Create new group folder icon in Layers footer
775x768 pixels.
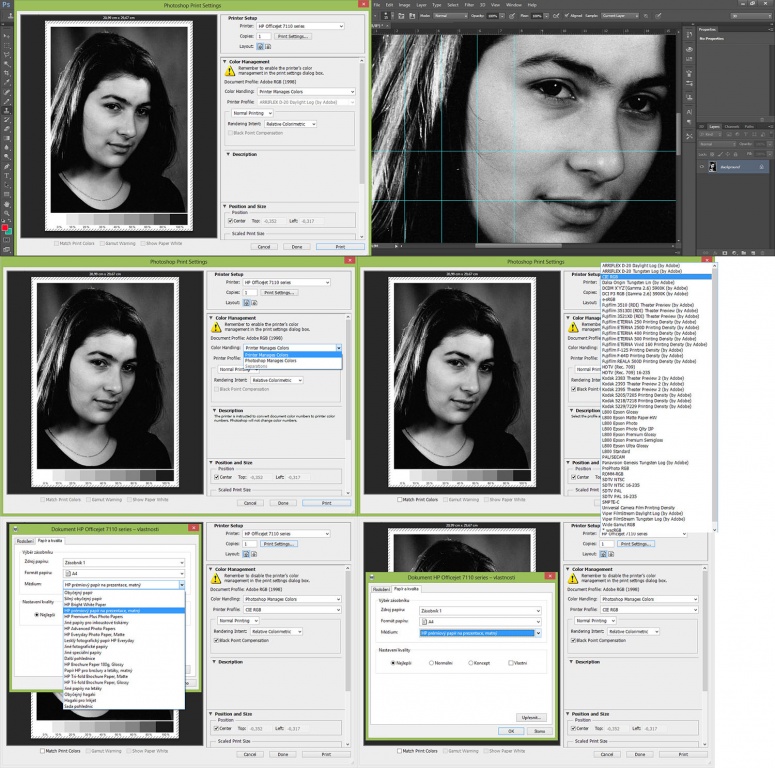[744, 253]
